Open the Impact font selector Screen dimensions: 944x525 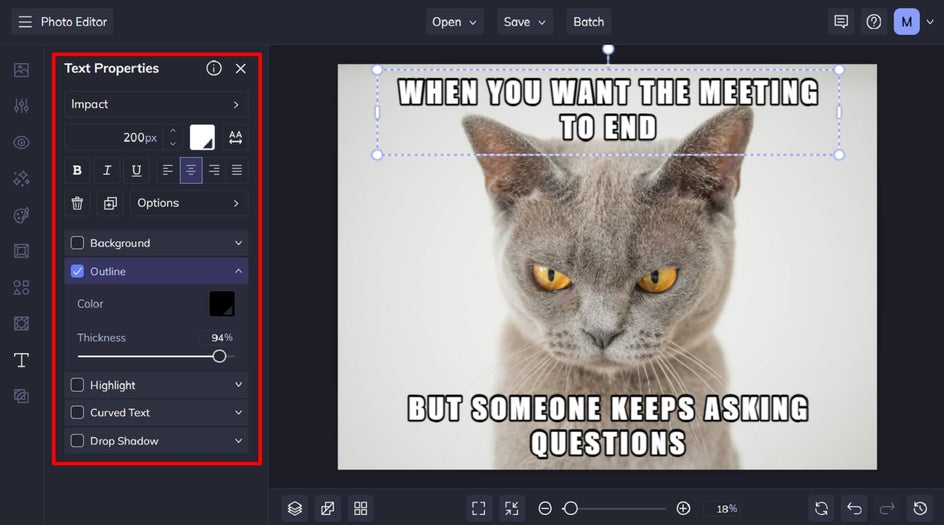156,104
